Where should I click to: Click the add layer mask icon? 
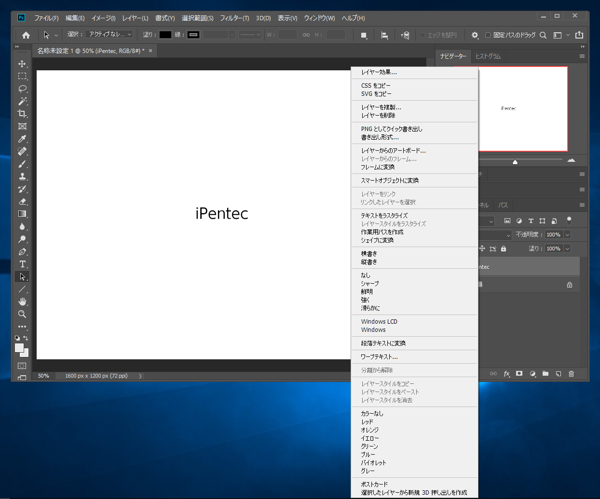[x=519, y=373]
